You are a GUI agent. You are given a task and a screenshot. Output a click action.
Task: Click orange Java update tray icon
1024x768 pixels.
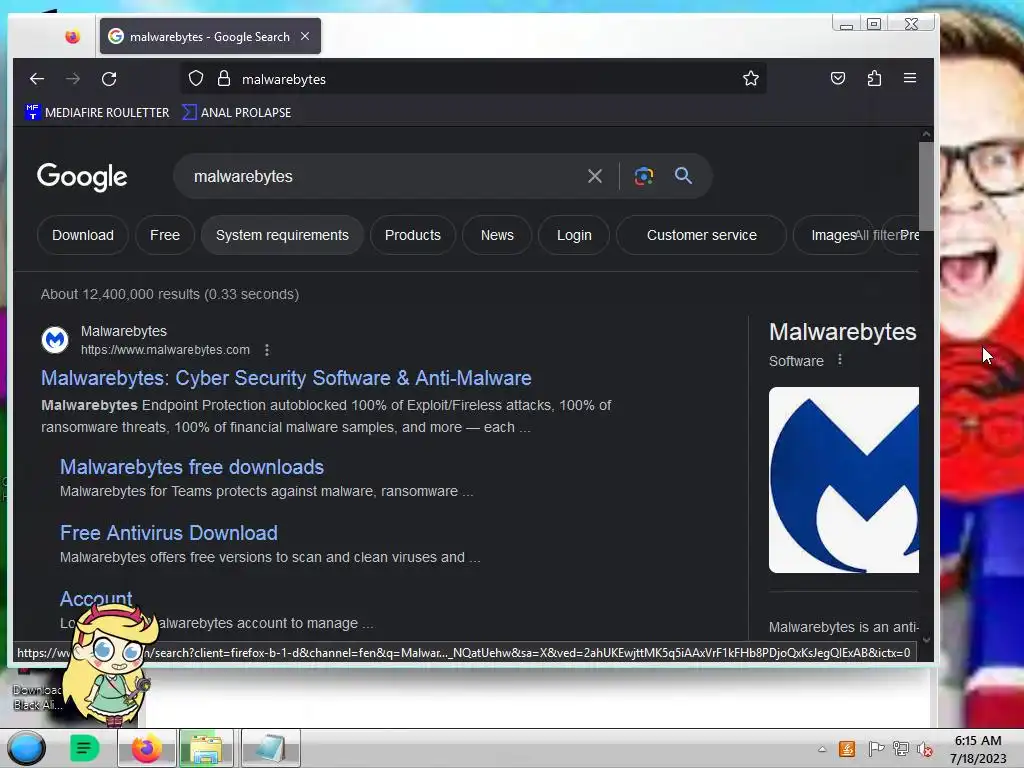coord(847,749)
